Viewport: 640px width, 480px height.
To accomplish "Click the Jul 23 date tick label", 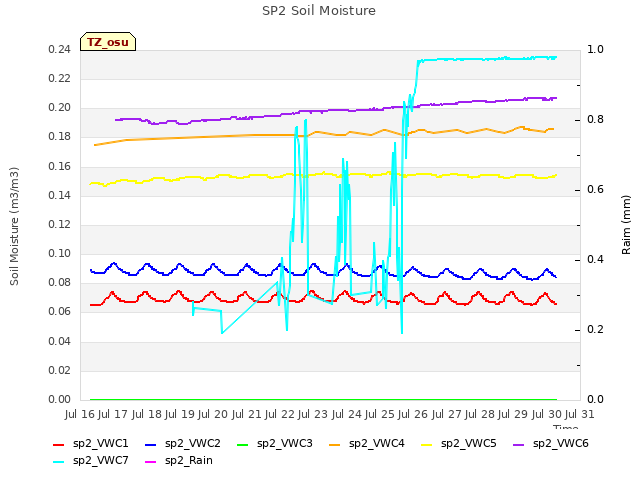I will 313,414.
